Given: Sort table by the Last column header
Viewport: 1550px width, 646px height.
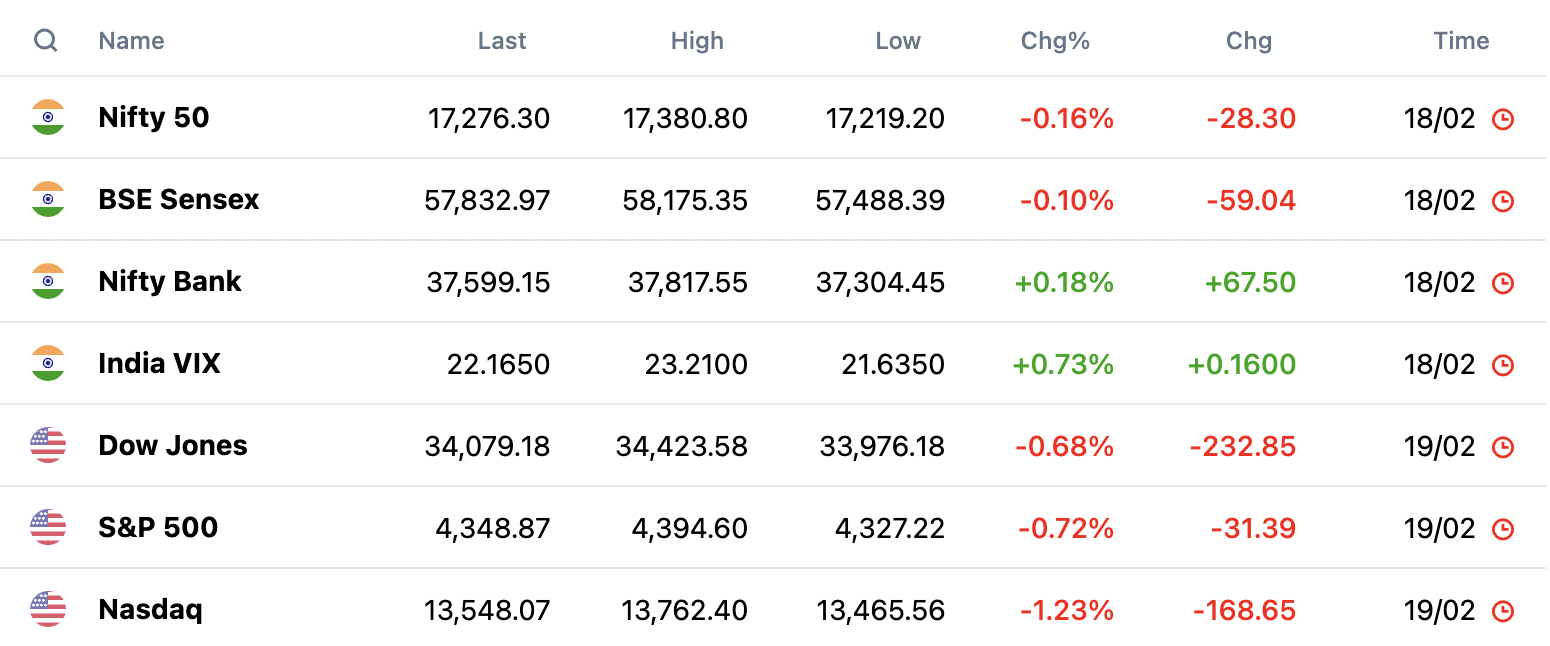Looking at the screenshot, I should (x=502, y=41).
